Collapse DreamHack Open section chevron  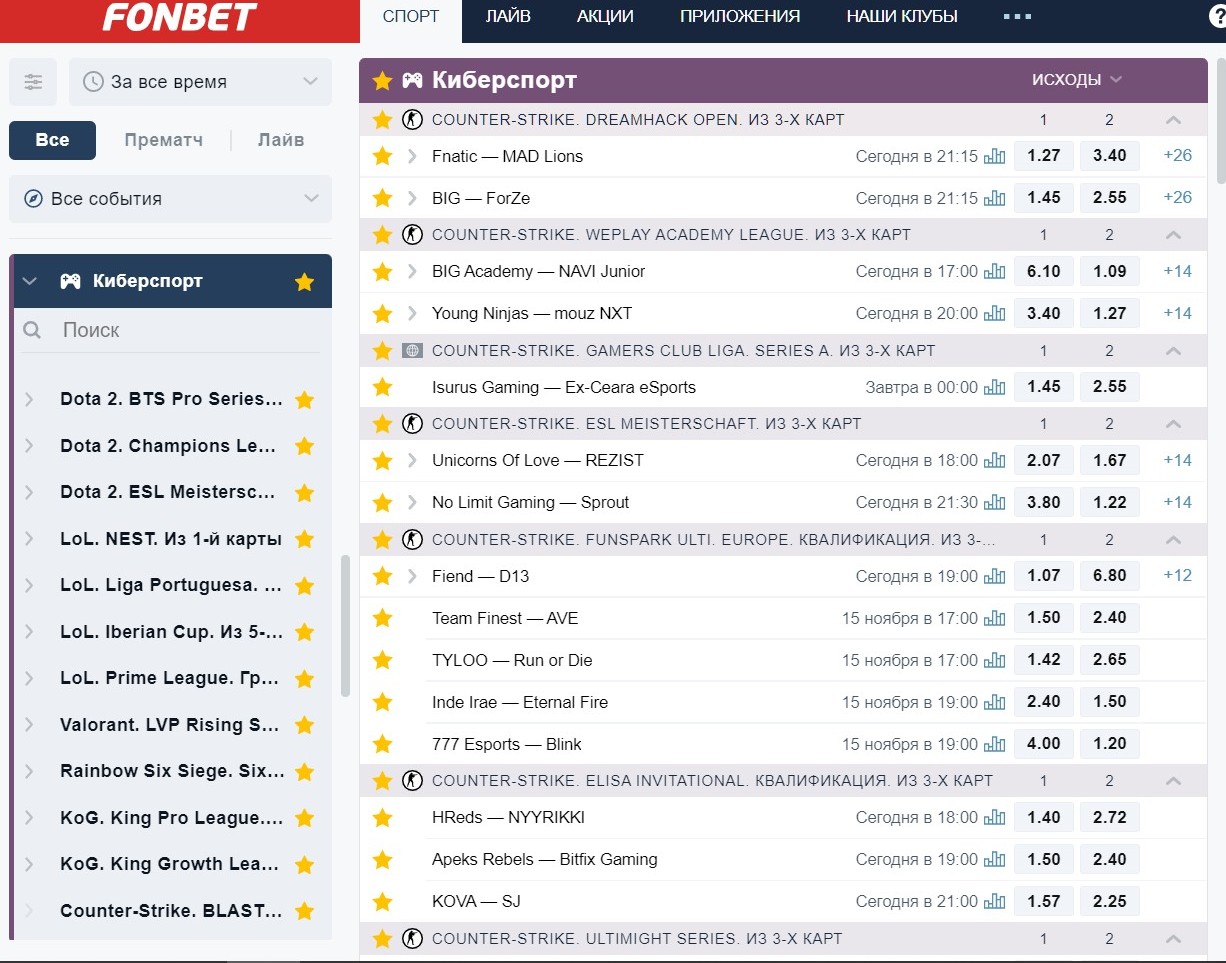coord(1174,120)
